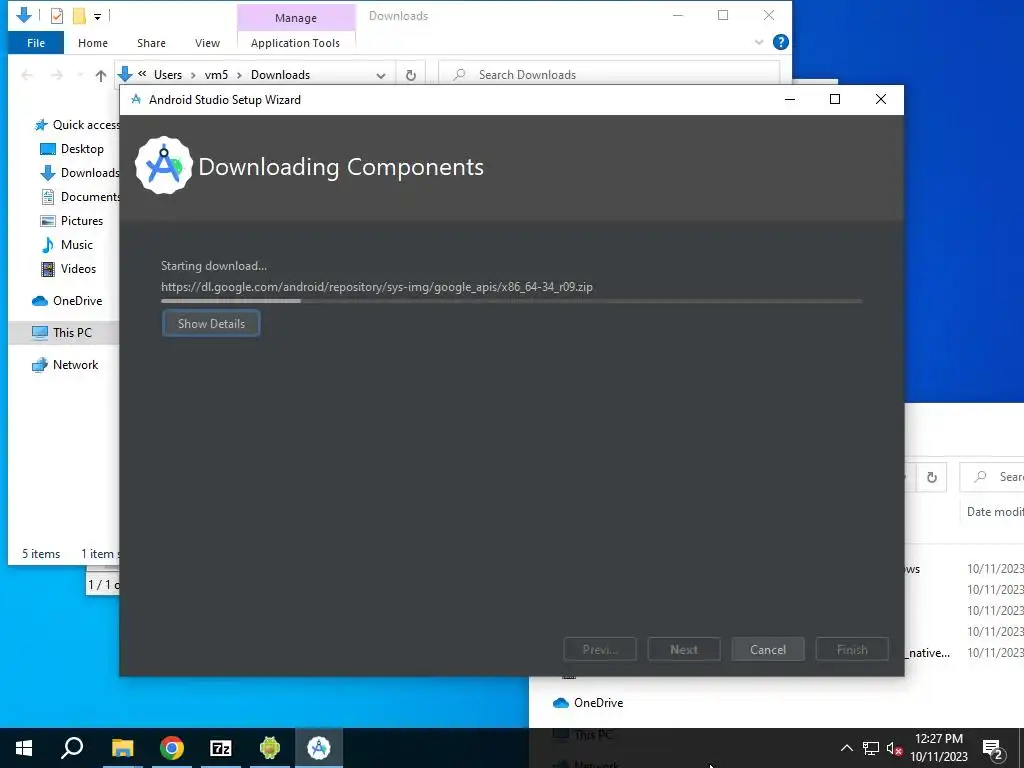Click the Properties quick access toolbar icon
The width and height of the screenshot is (1024, 768).
pos(57,16)
